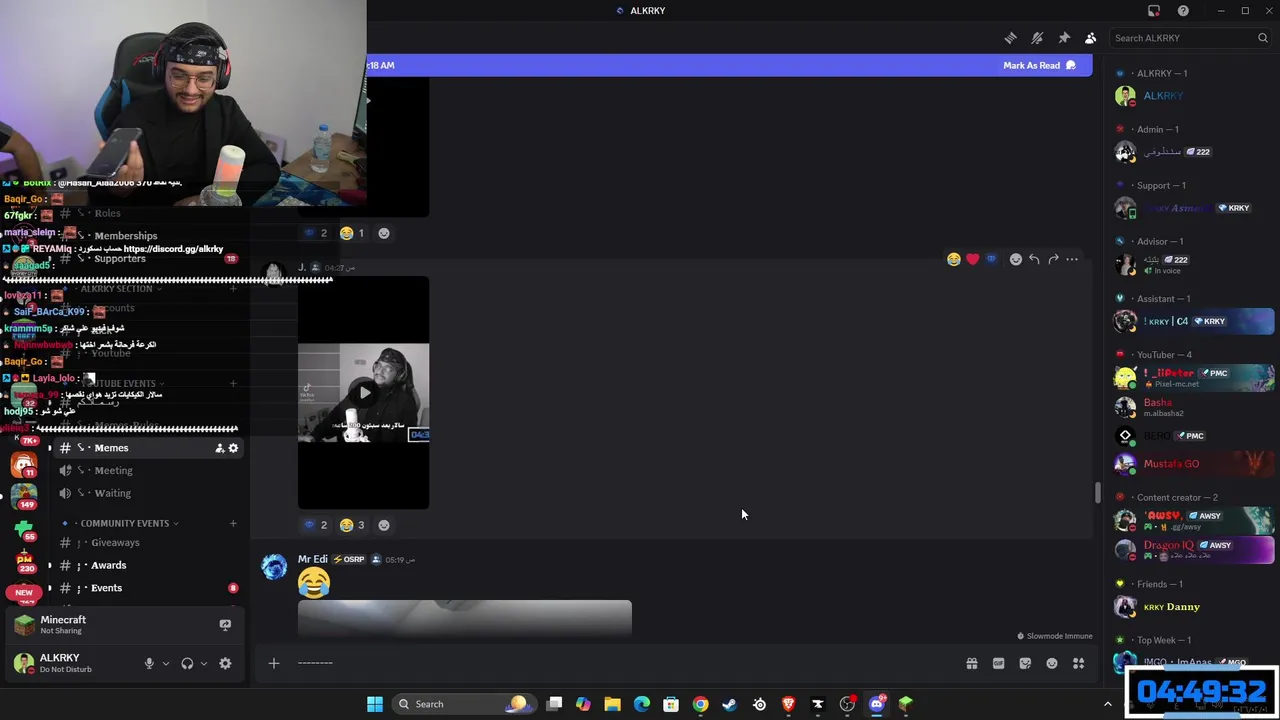1280x720 pixels.
Task: Open Windows Start menu
Action: click(375, 704)
